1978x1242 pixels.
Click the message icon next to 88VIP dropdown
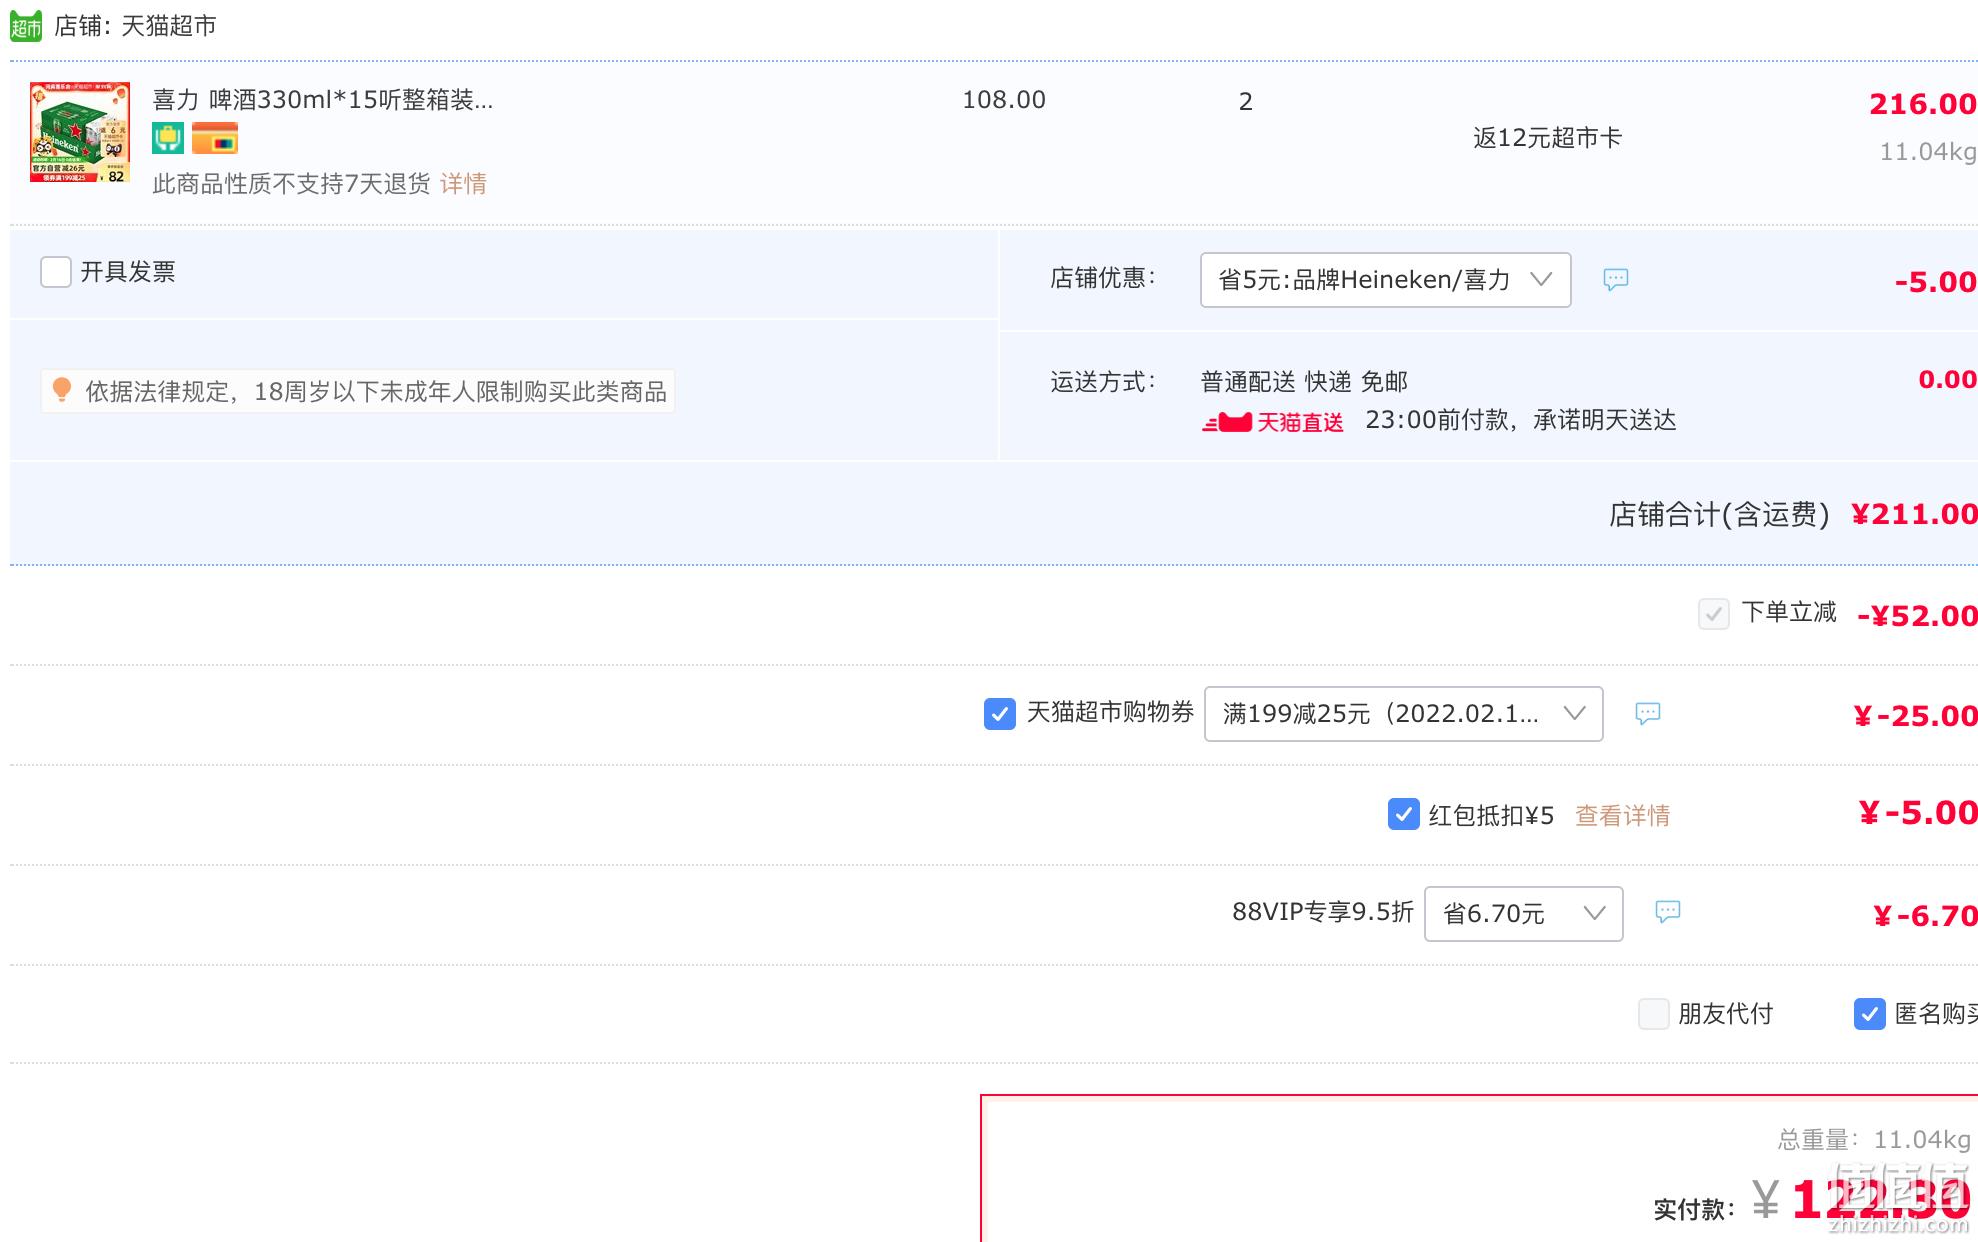(x=1668, y=912)
